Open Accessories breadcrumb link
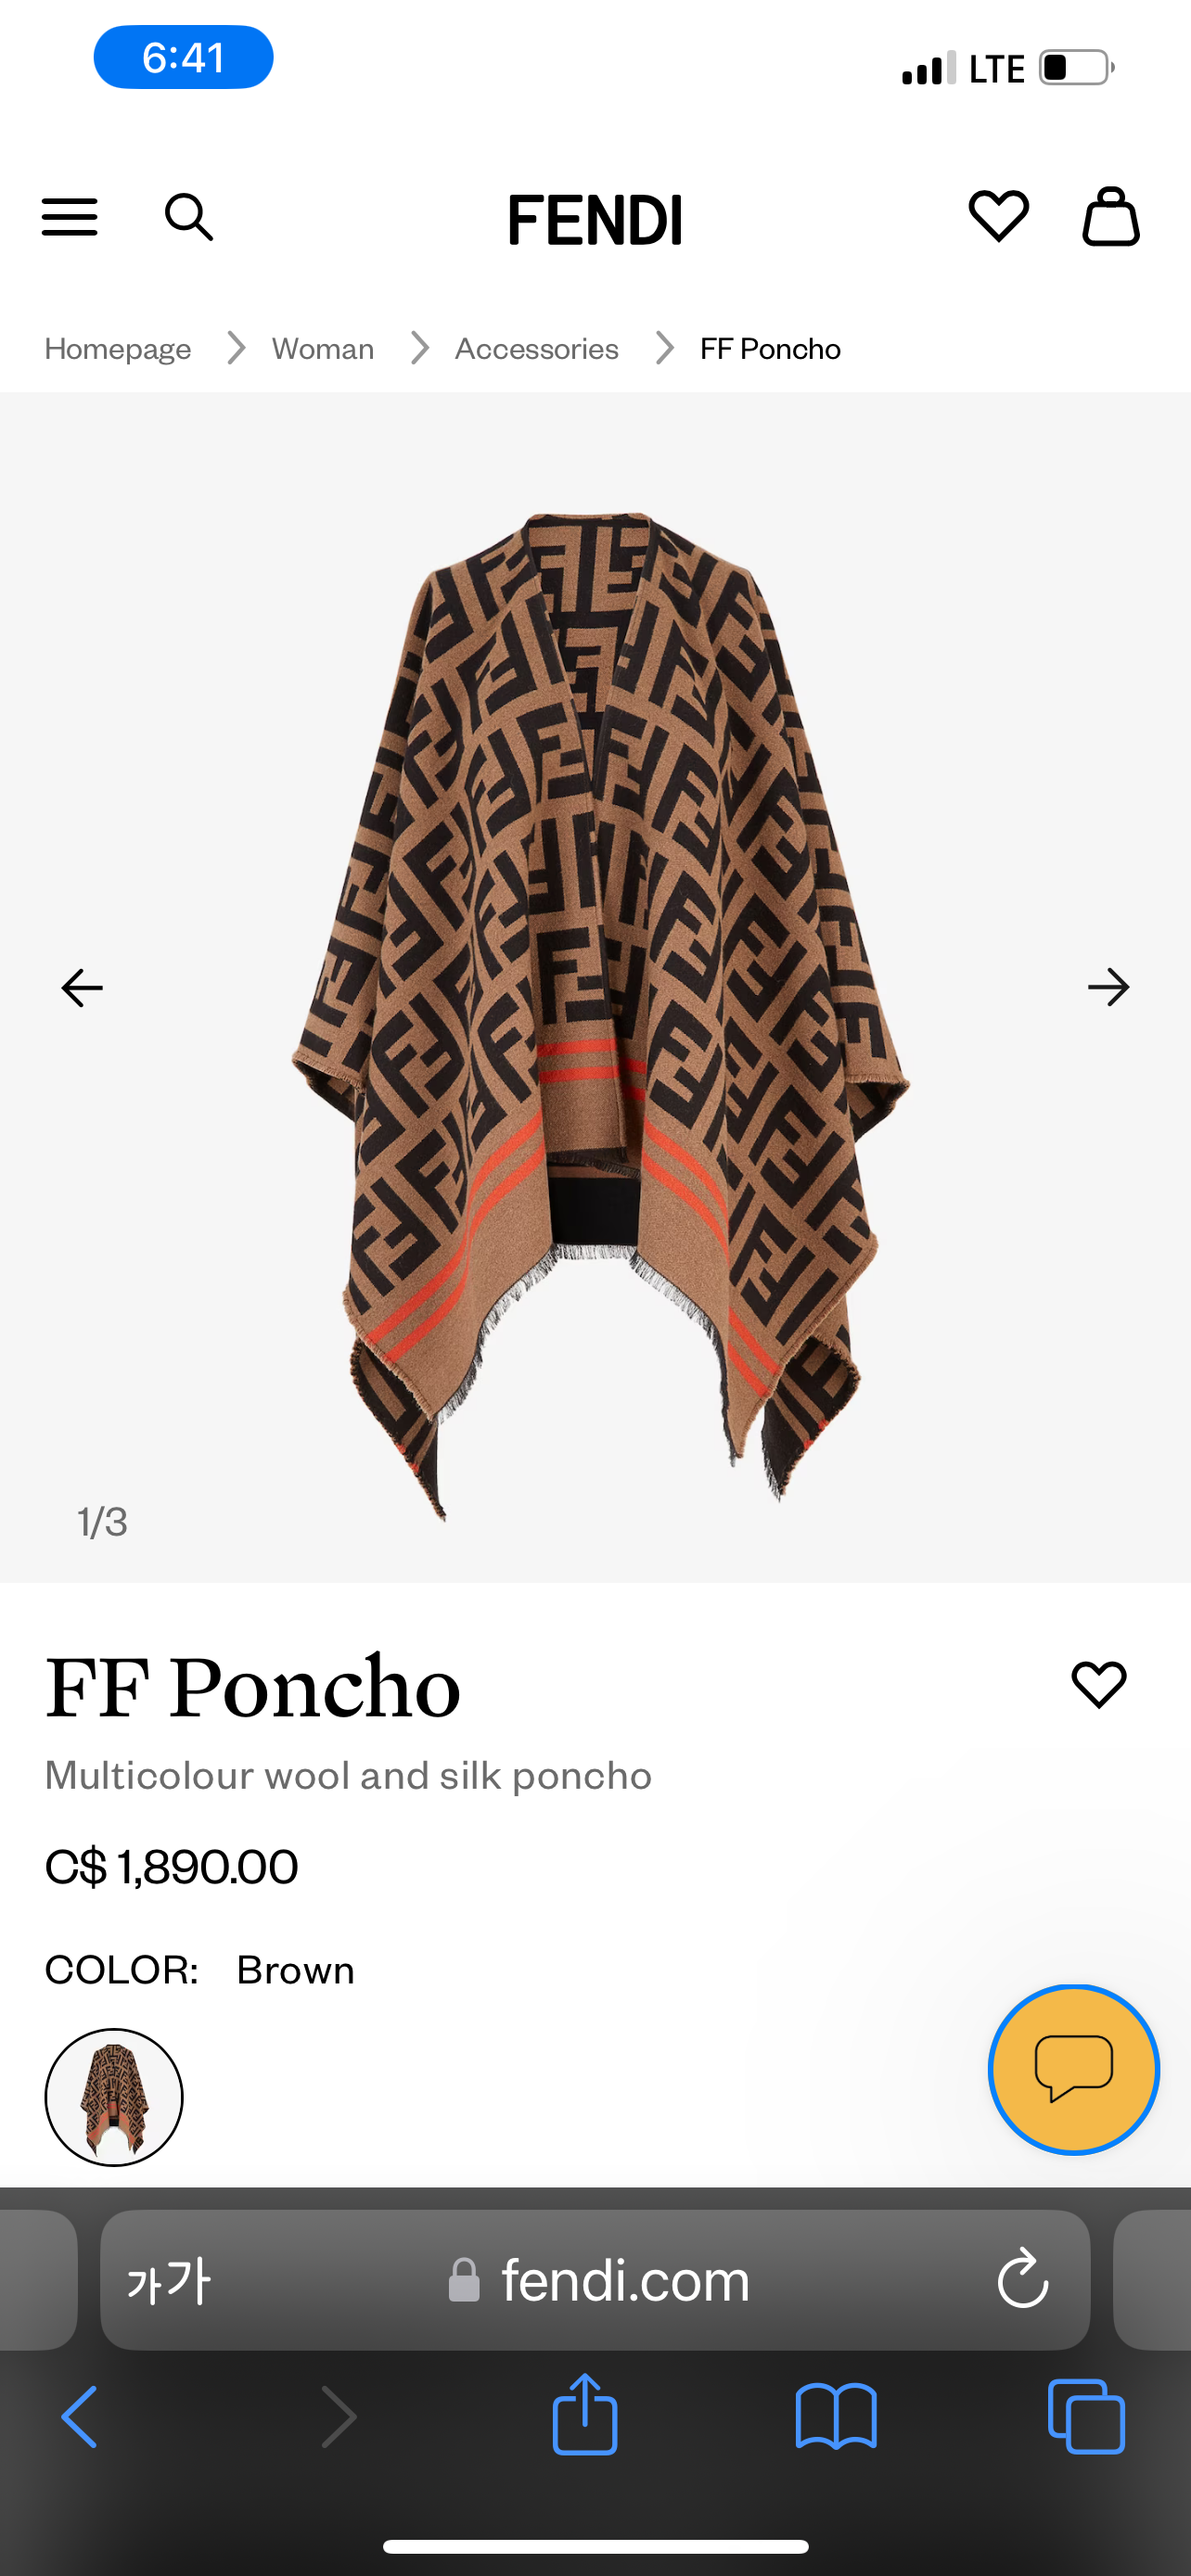This screenshot has height=2576, width=1191. (537, 348)
